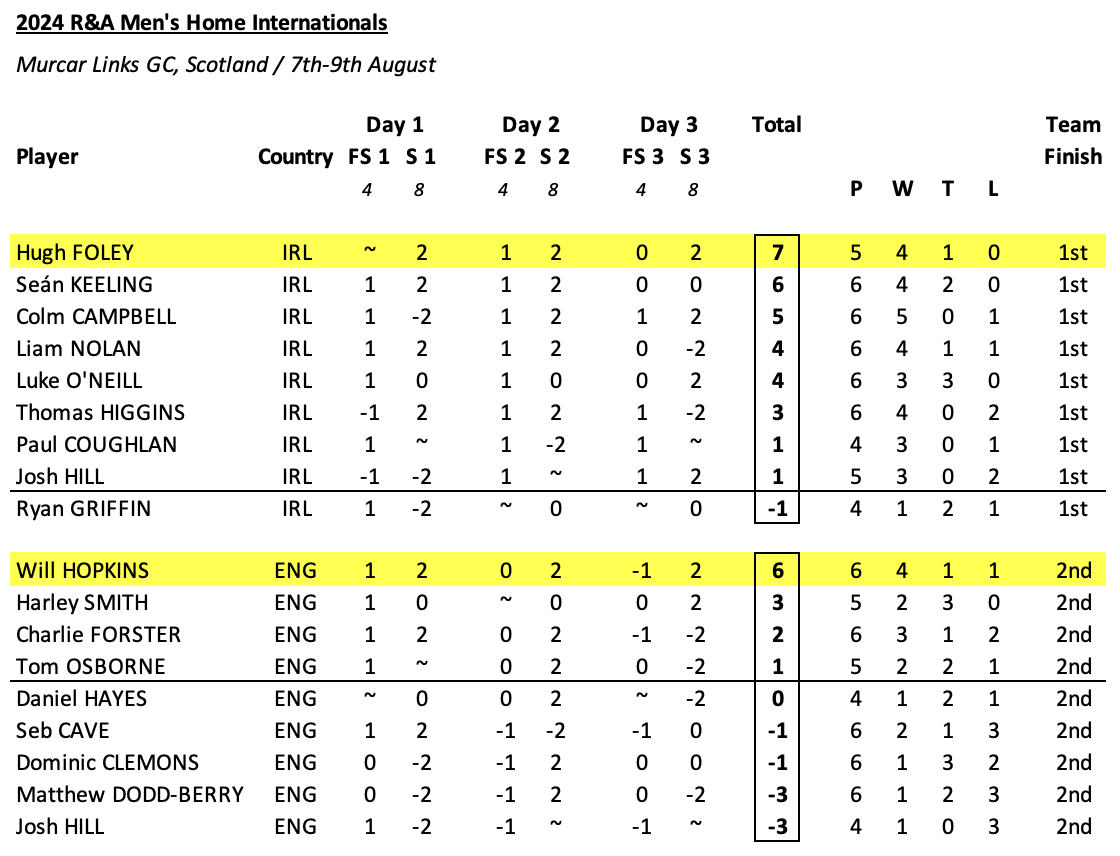The width and height of the screenshot is (1120, 856).
Task: Select the Murcar Links GC venue subtitle
Action: (226, 65)
